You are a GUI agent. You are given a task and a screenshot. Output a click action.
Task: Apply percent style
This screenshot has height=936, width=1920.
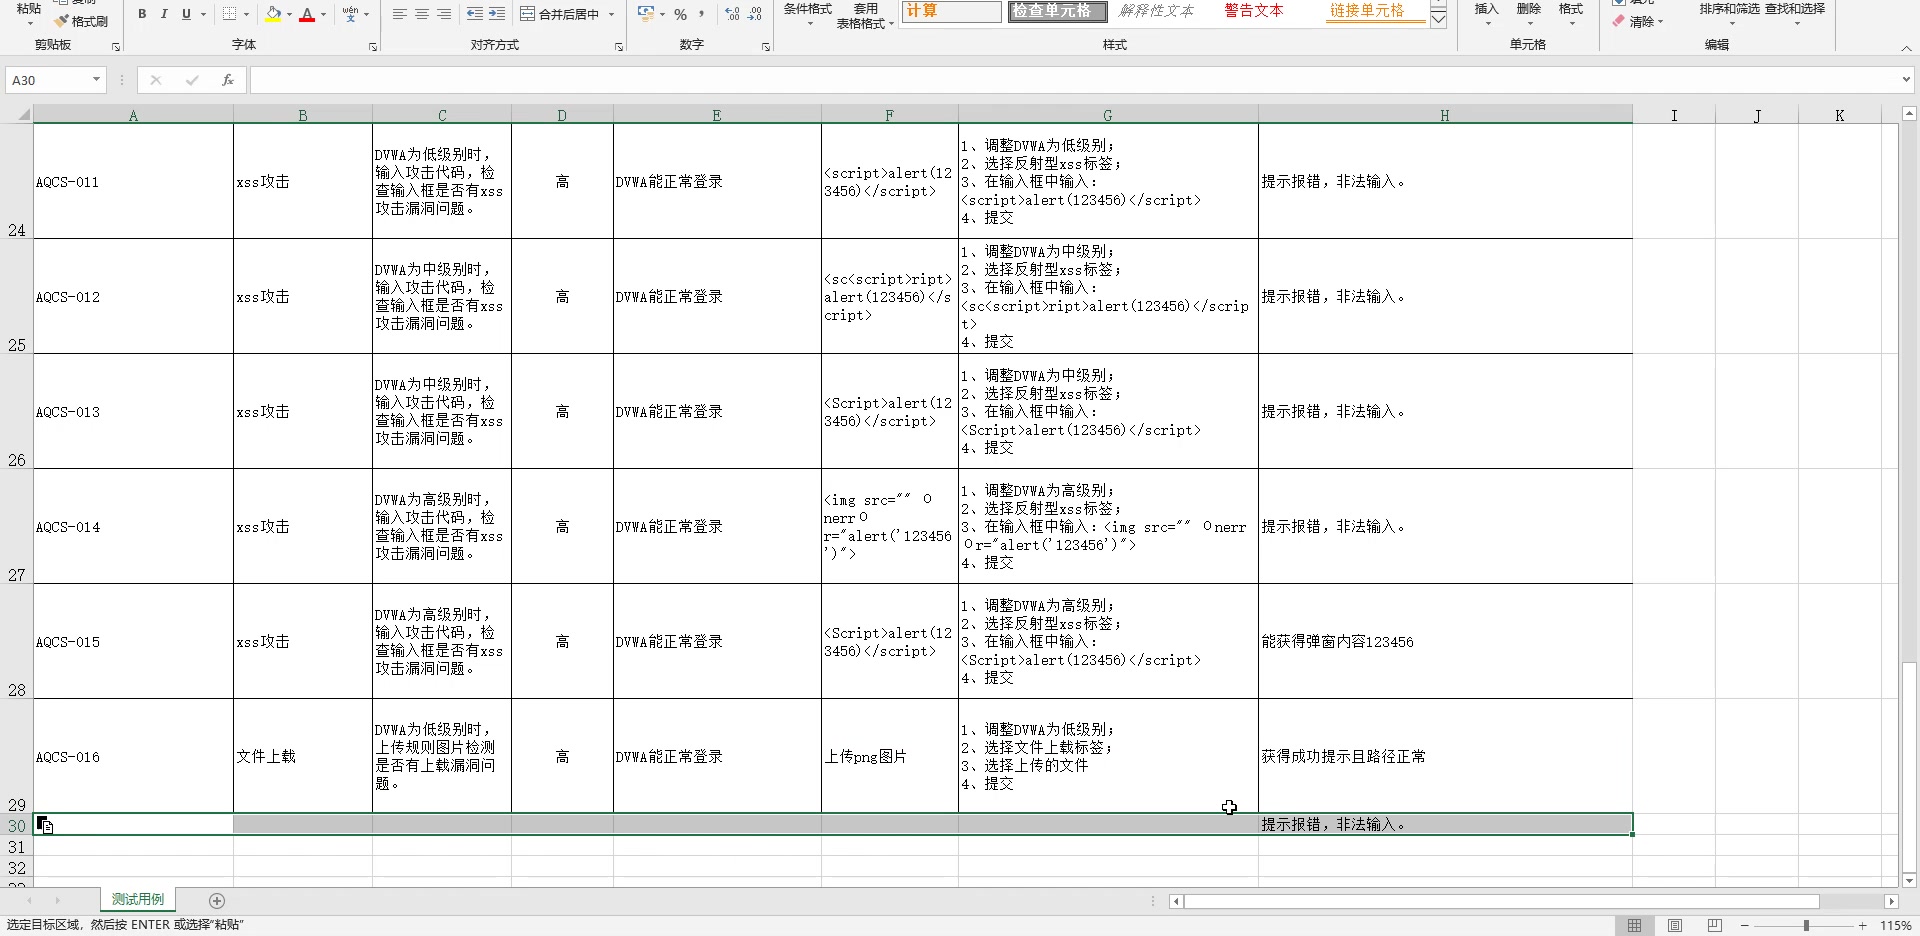(680, 14)
